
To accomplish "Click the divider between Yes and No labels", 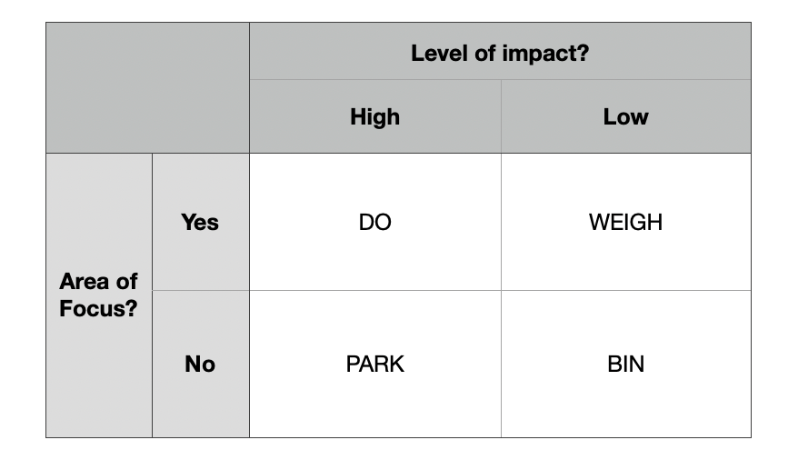I will pos(200,291).
